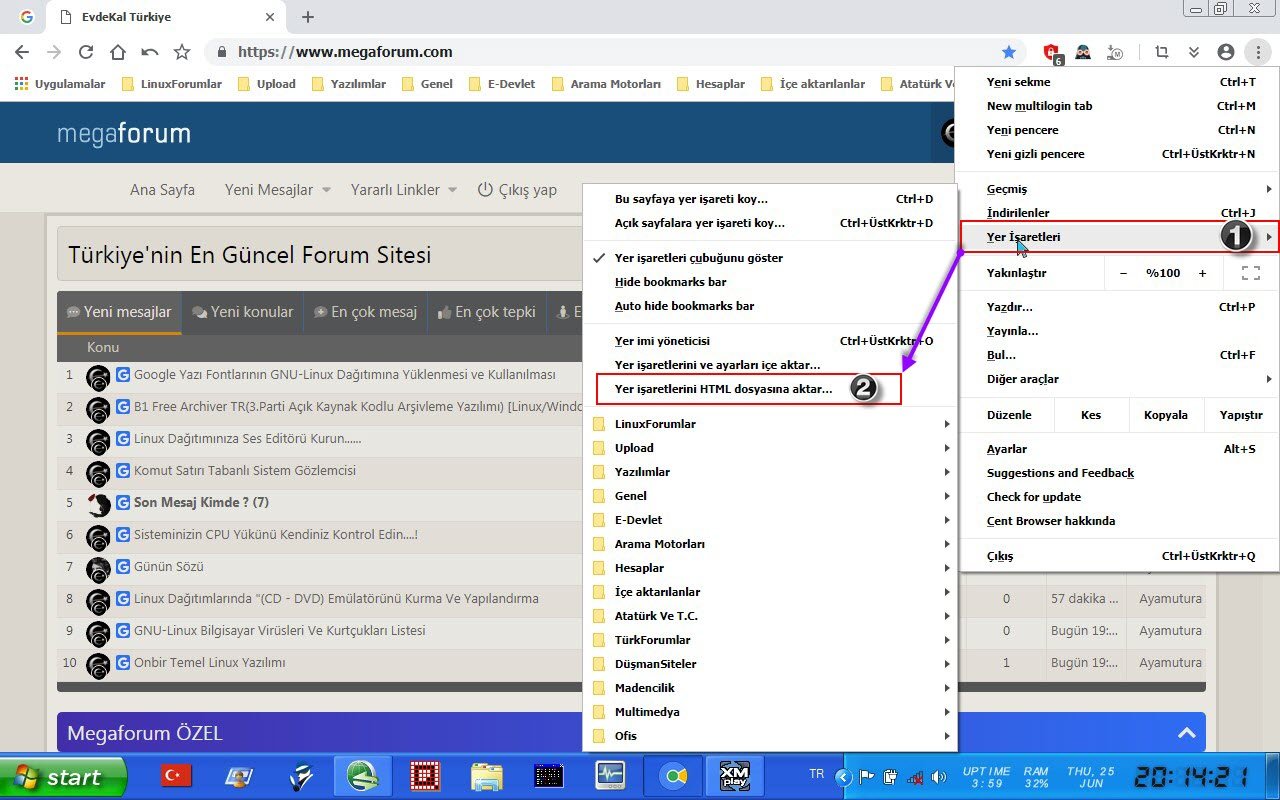This screenshot has height=800, width=1280.
Task: Toggle Auto hide bookmarks bar option
Action: pyautogui.click(x=770, y=306)
